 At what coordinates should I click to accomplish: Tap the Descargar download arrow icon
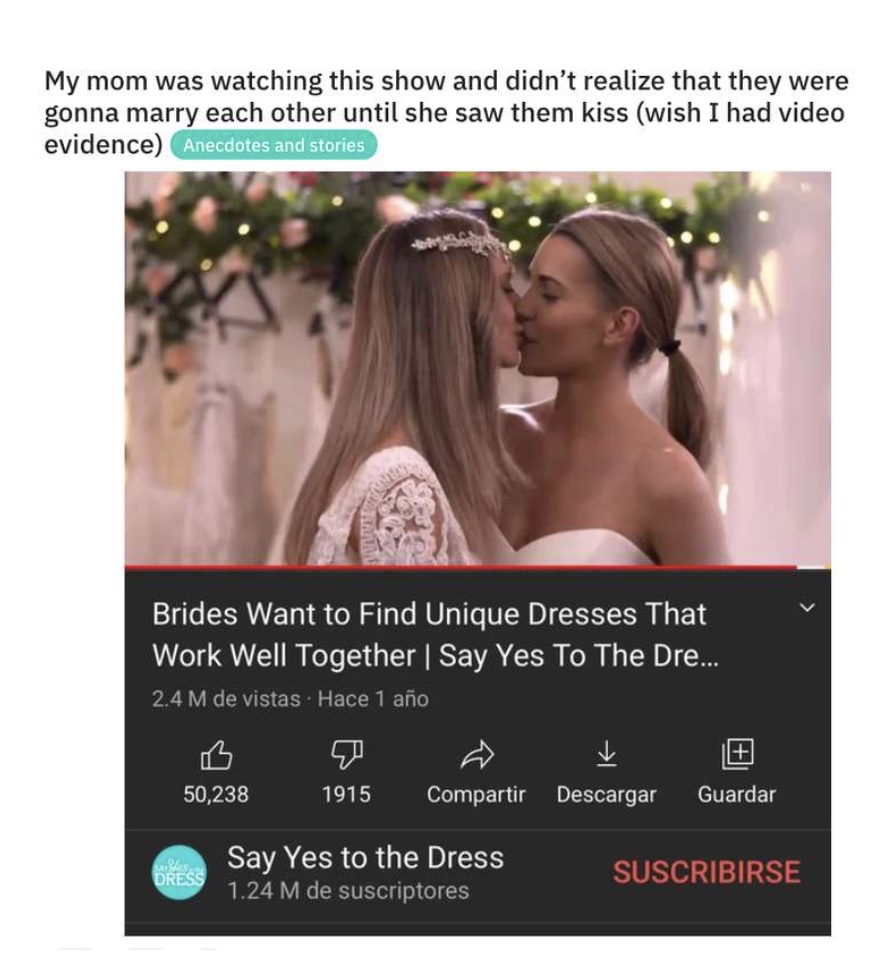[606, 755]
